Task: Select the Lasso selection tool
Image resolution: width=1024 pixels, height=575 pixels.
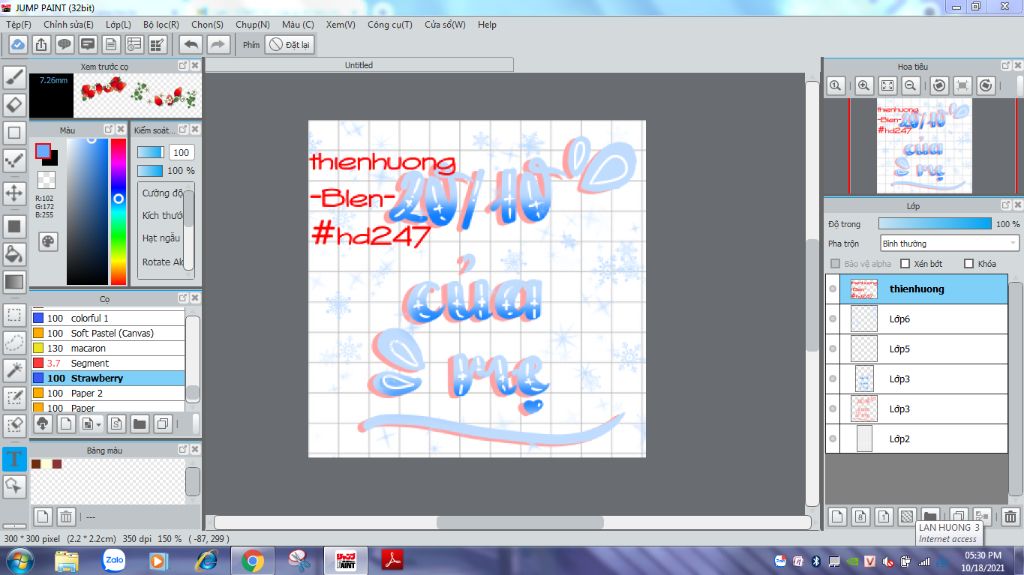Action: [x=14, y=342]
